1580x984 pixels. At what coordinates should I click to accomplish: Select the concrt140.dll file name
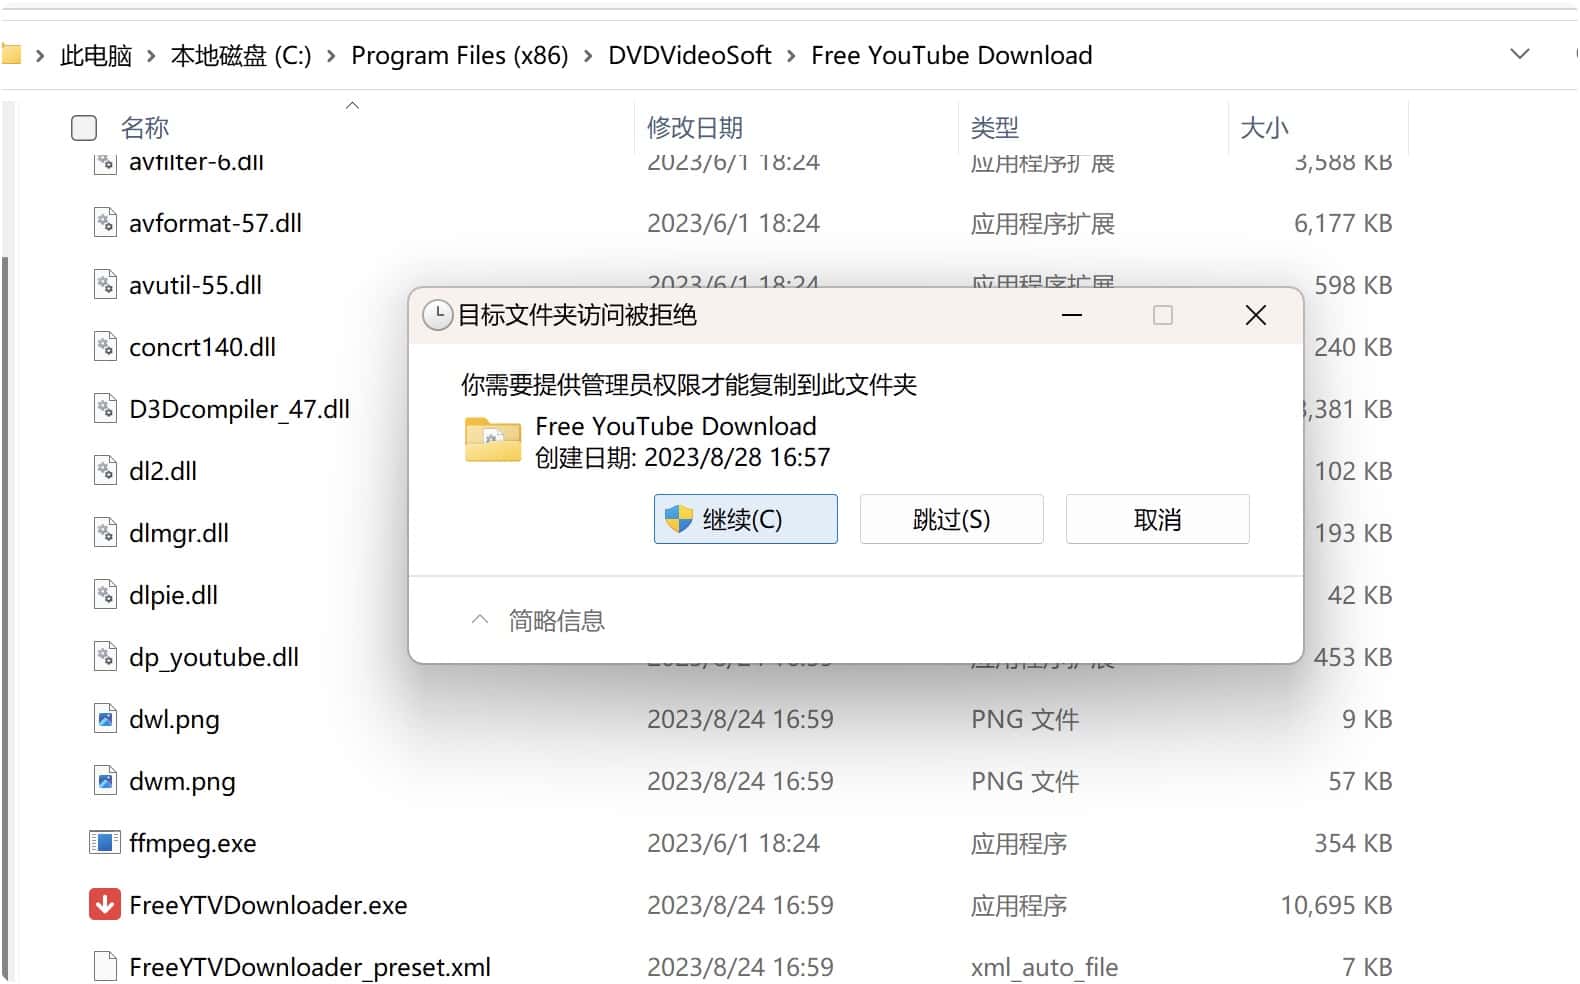[202, 347]
